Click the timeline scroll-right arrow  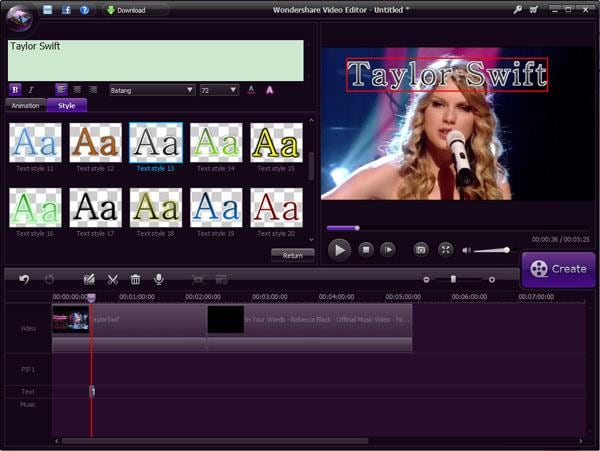point(581,441)
